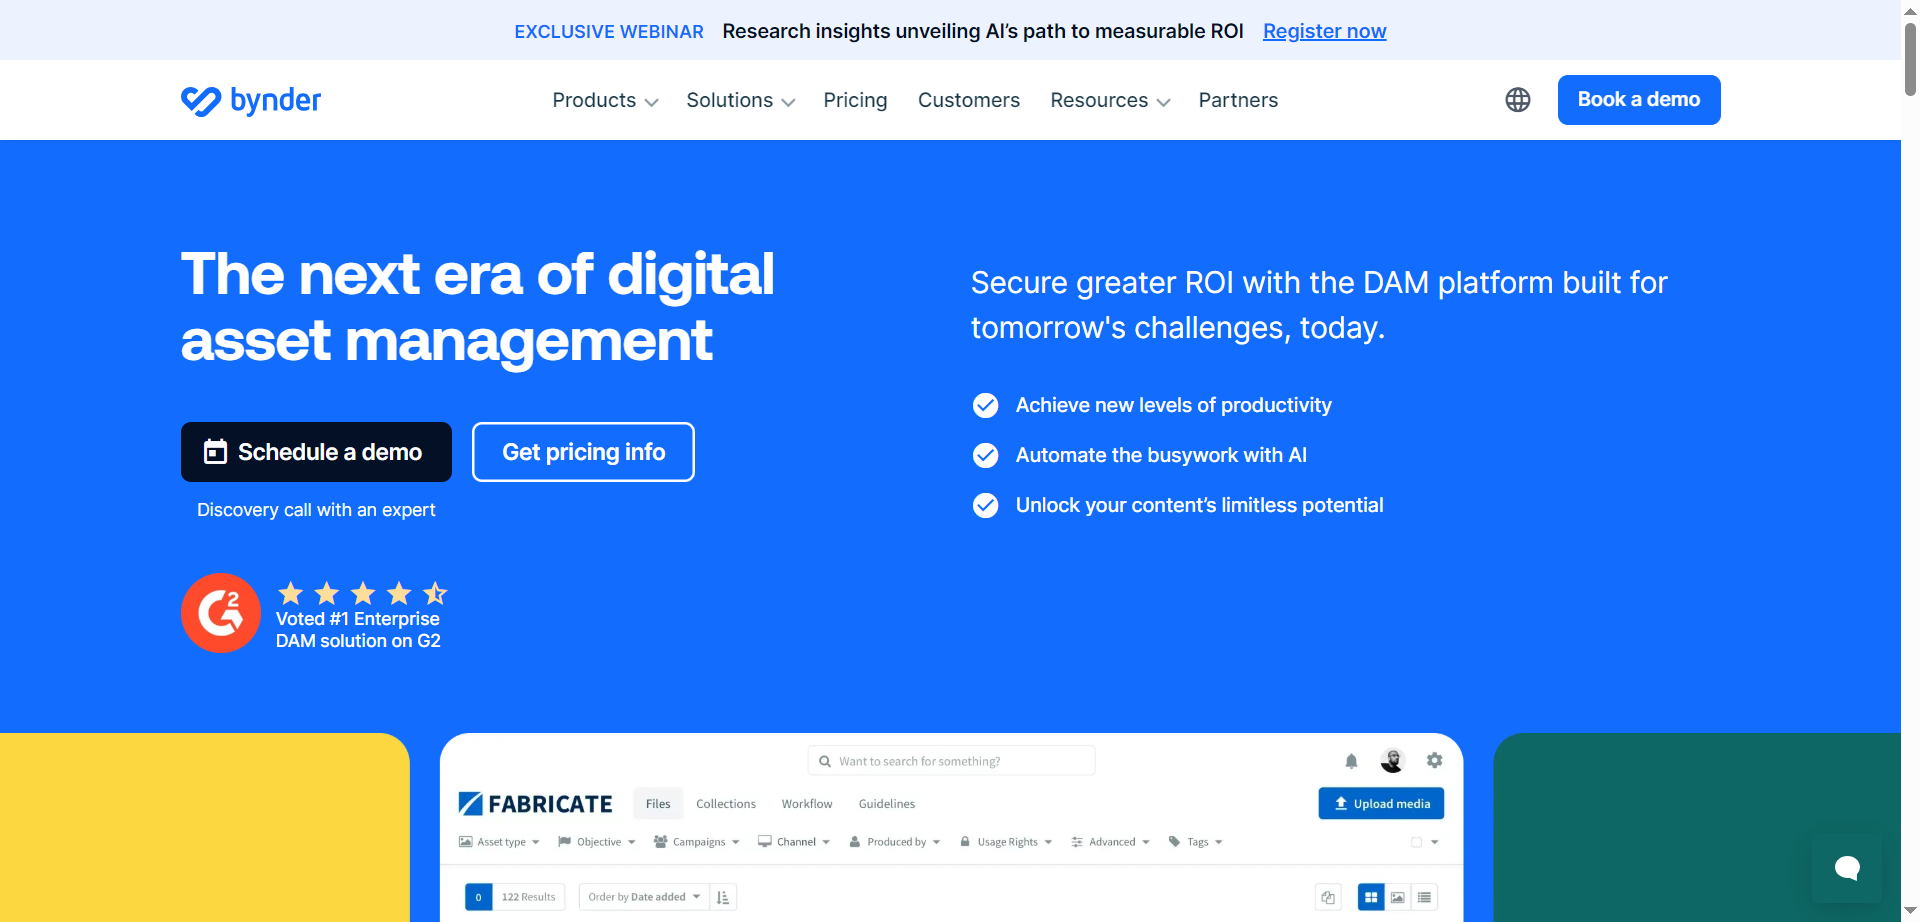The height and width of the screenshot is (922, 1920).
Task: Click the Book a demo button
Action: (x=1639, y=100)
